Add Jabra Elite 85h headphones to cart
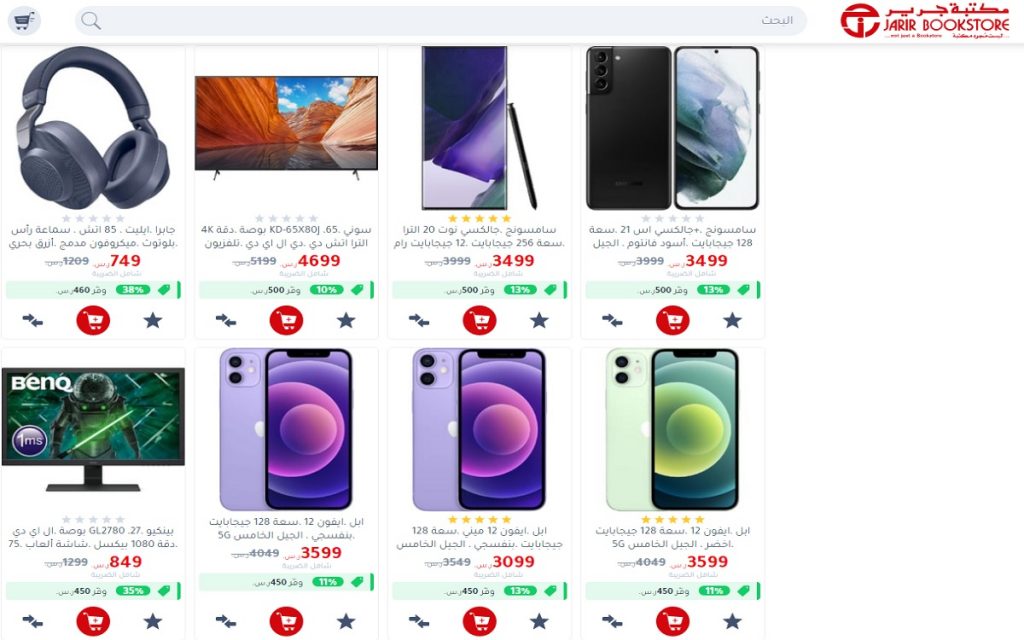1024x640 pixels. coord(93,320)
